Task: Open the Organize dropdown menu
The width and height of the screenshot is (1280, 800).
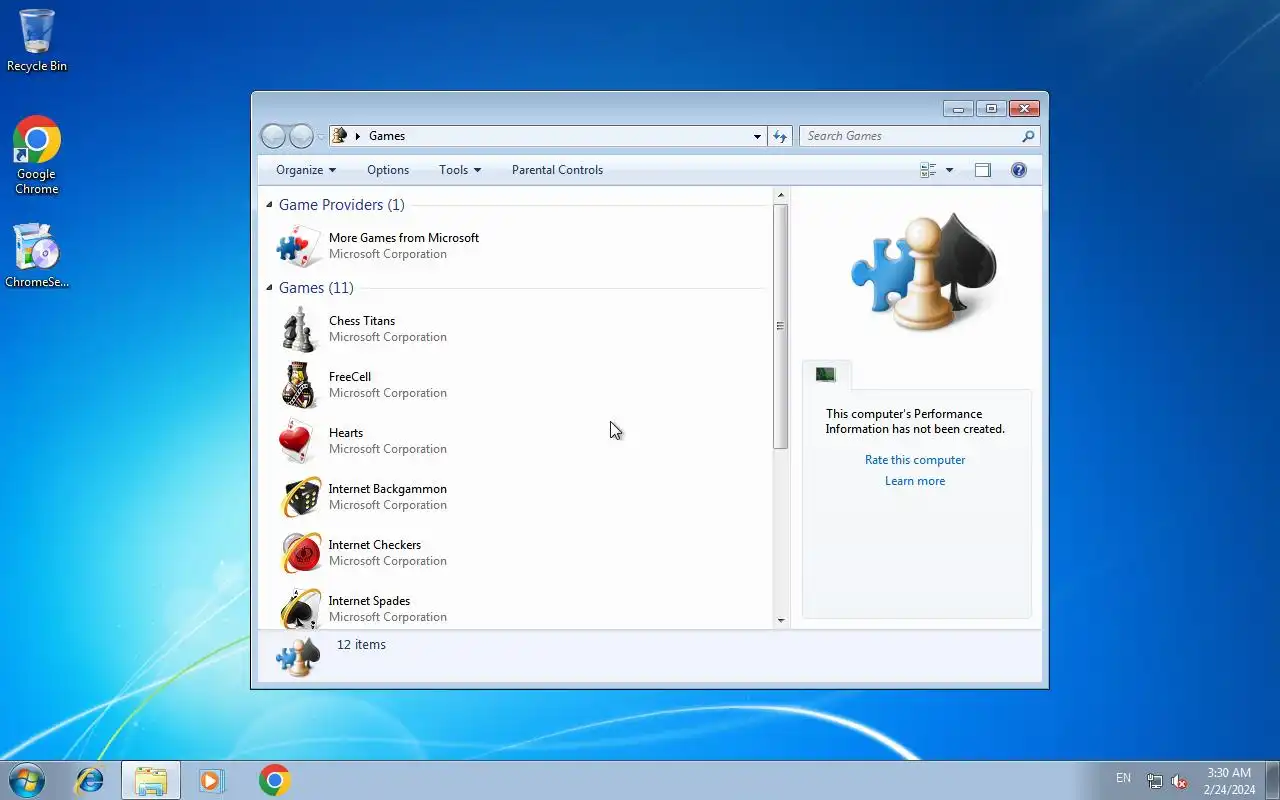Action: (x=306, y=170)
